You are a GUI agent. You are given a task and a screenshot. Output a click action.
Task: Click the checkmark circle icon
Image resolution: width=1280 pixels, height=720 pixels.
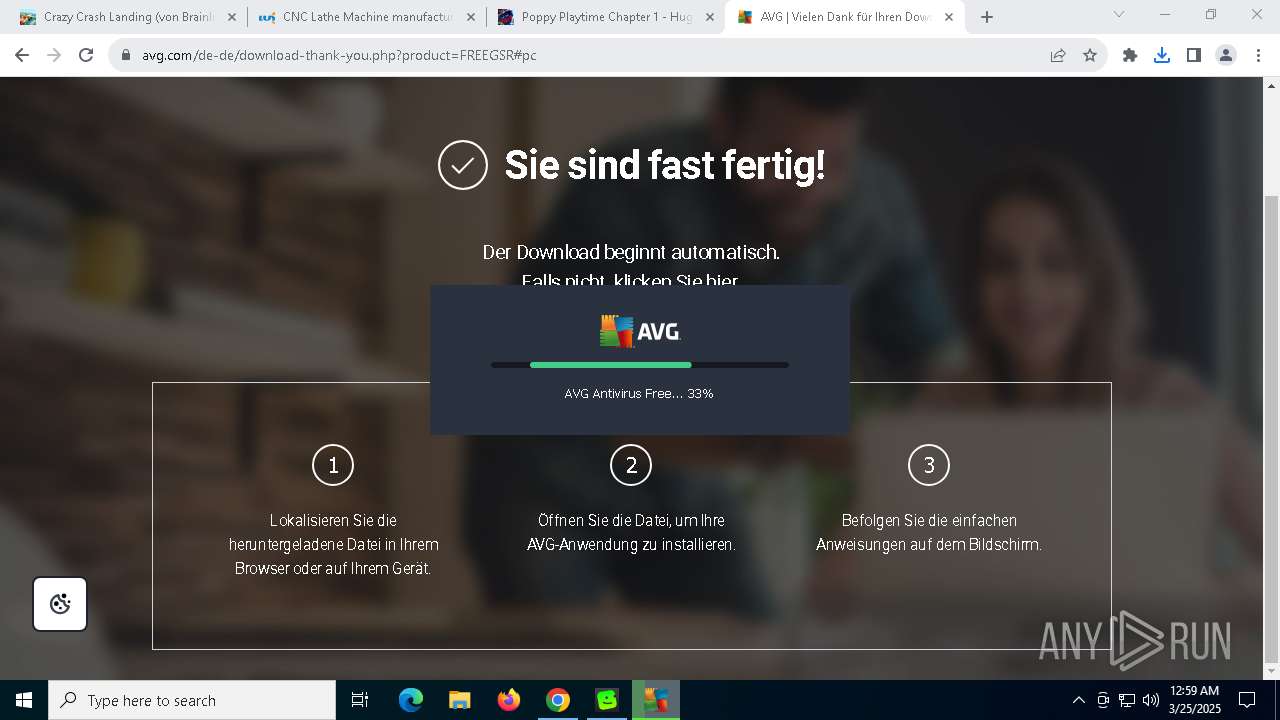[463, 165]
